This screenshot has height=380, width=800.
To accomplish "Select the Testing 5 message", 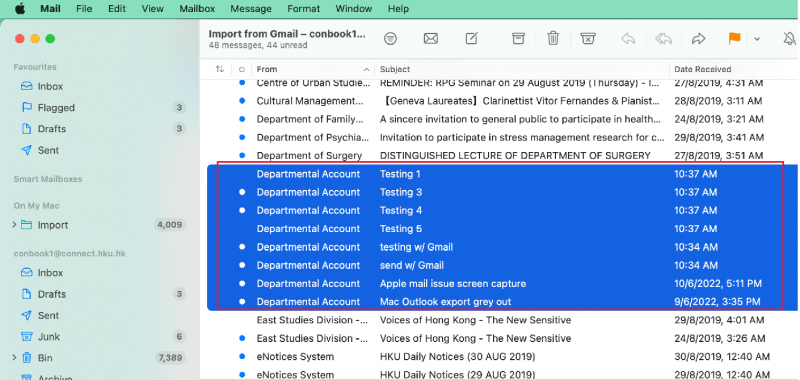I will (x=502, y=229).
